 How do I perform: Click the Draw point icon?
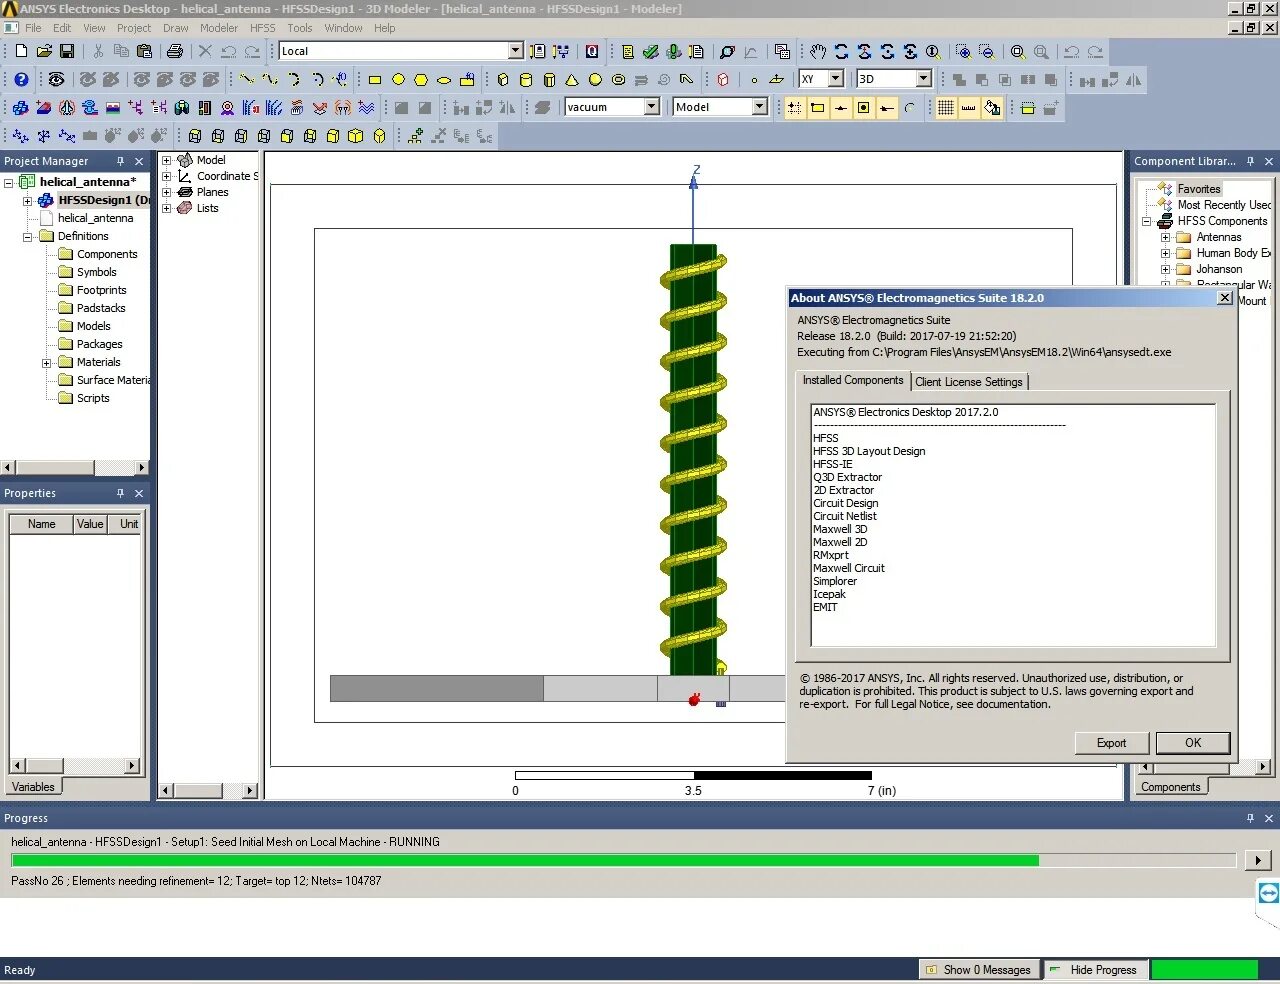[x=754, y=79]
